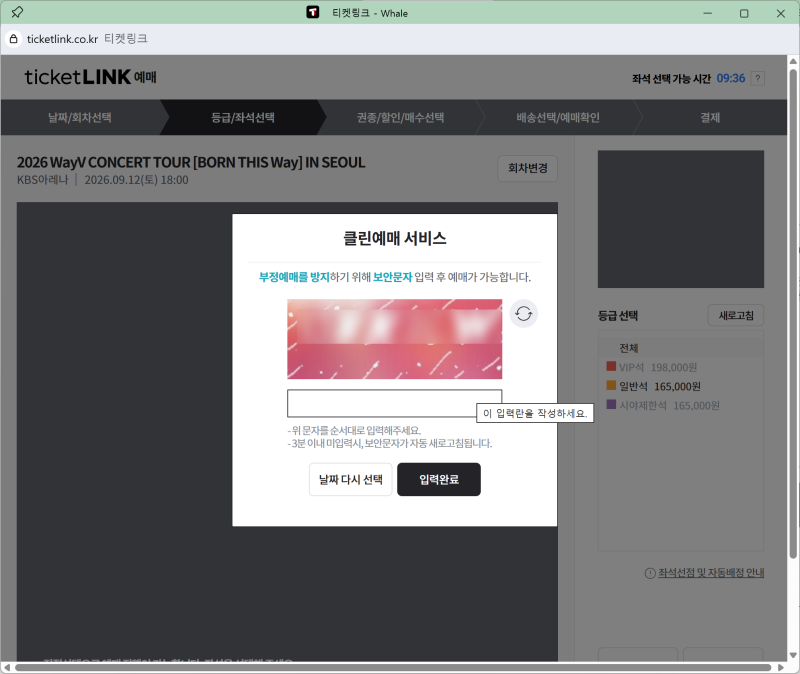Click the 새로고침 button in grade selection
Viewport: 800px width, 674px height.
point(736,315)
